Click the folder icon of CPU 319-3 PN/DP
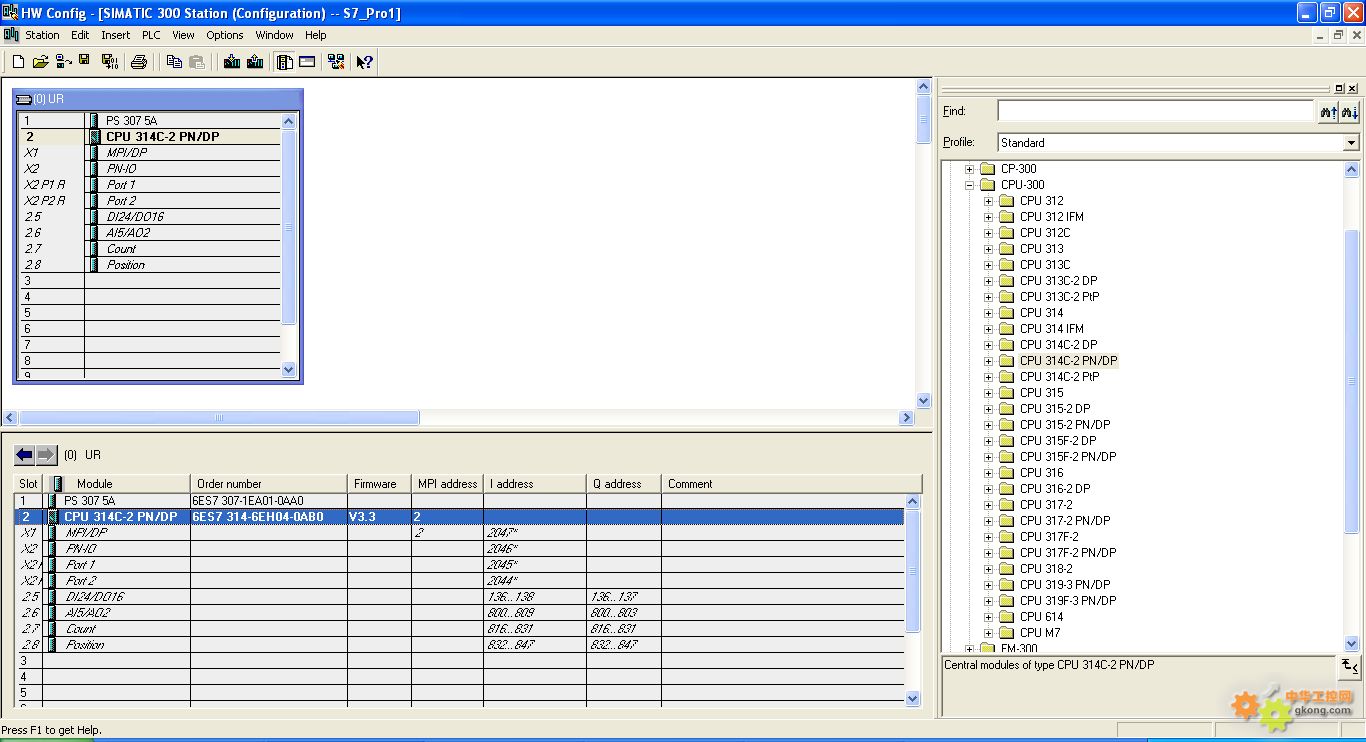The height and width of the screenshot is (742, 1366). (1006, 585)
